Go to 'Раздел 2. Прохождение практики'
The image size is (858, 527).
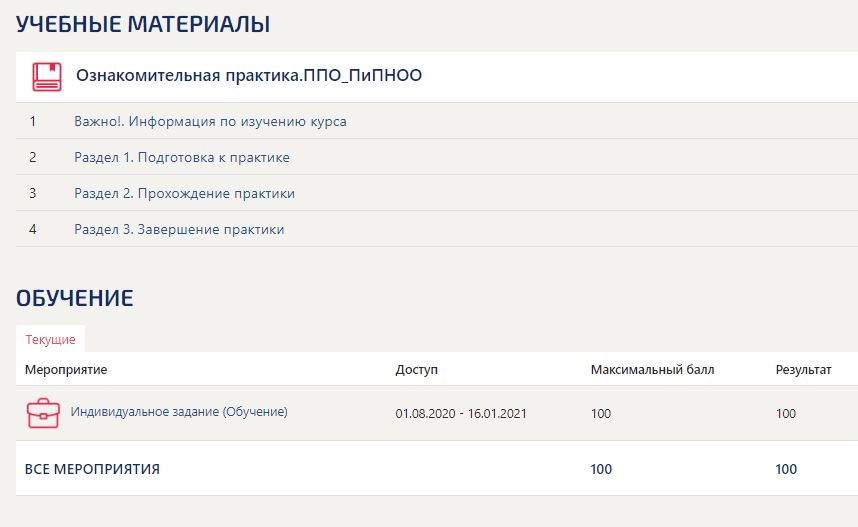click(184, 193)
